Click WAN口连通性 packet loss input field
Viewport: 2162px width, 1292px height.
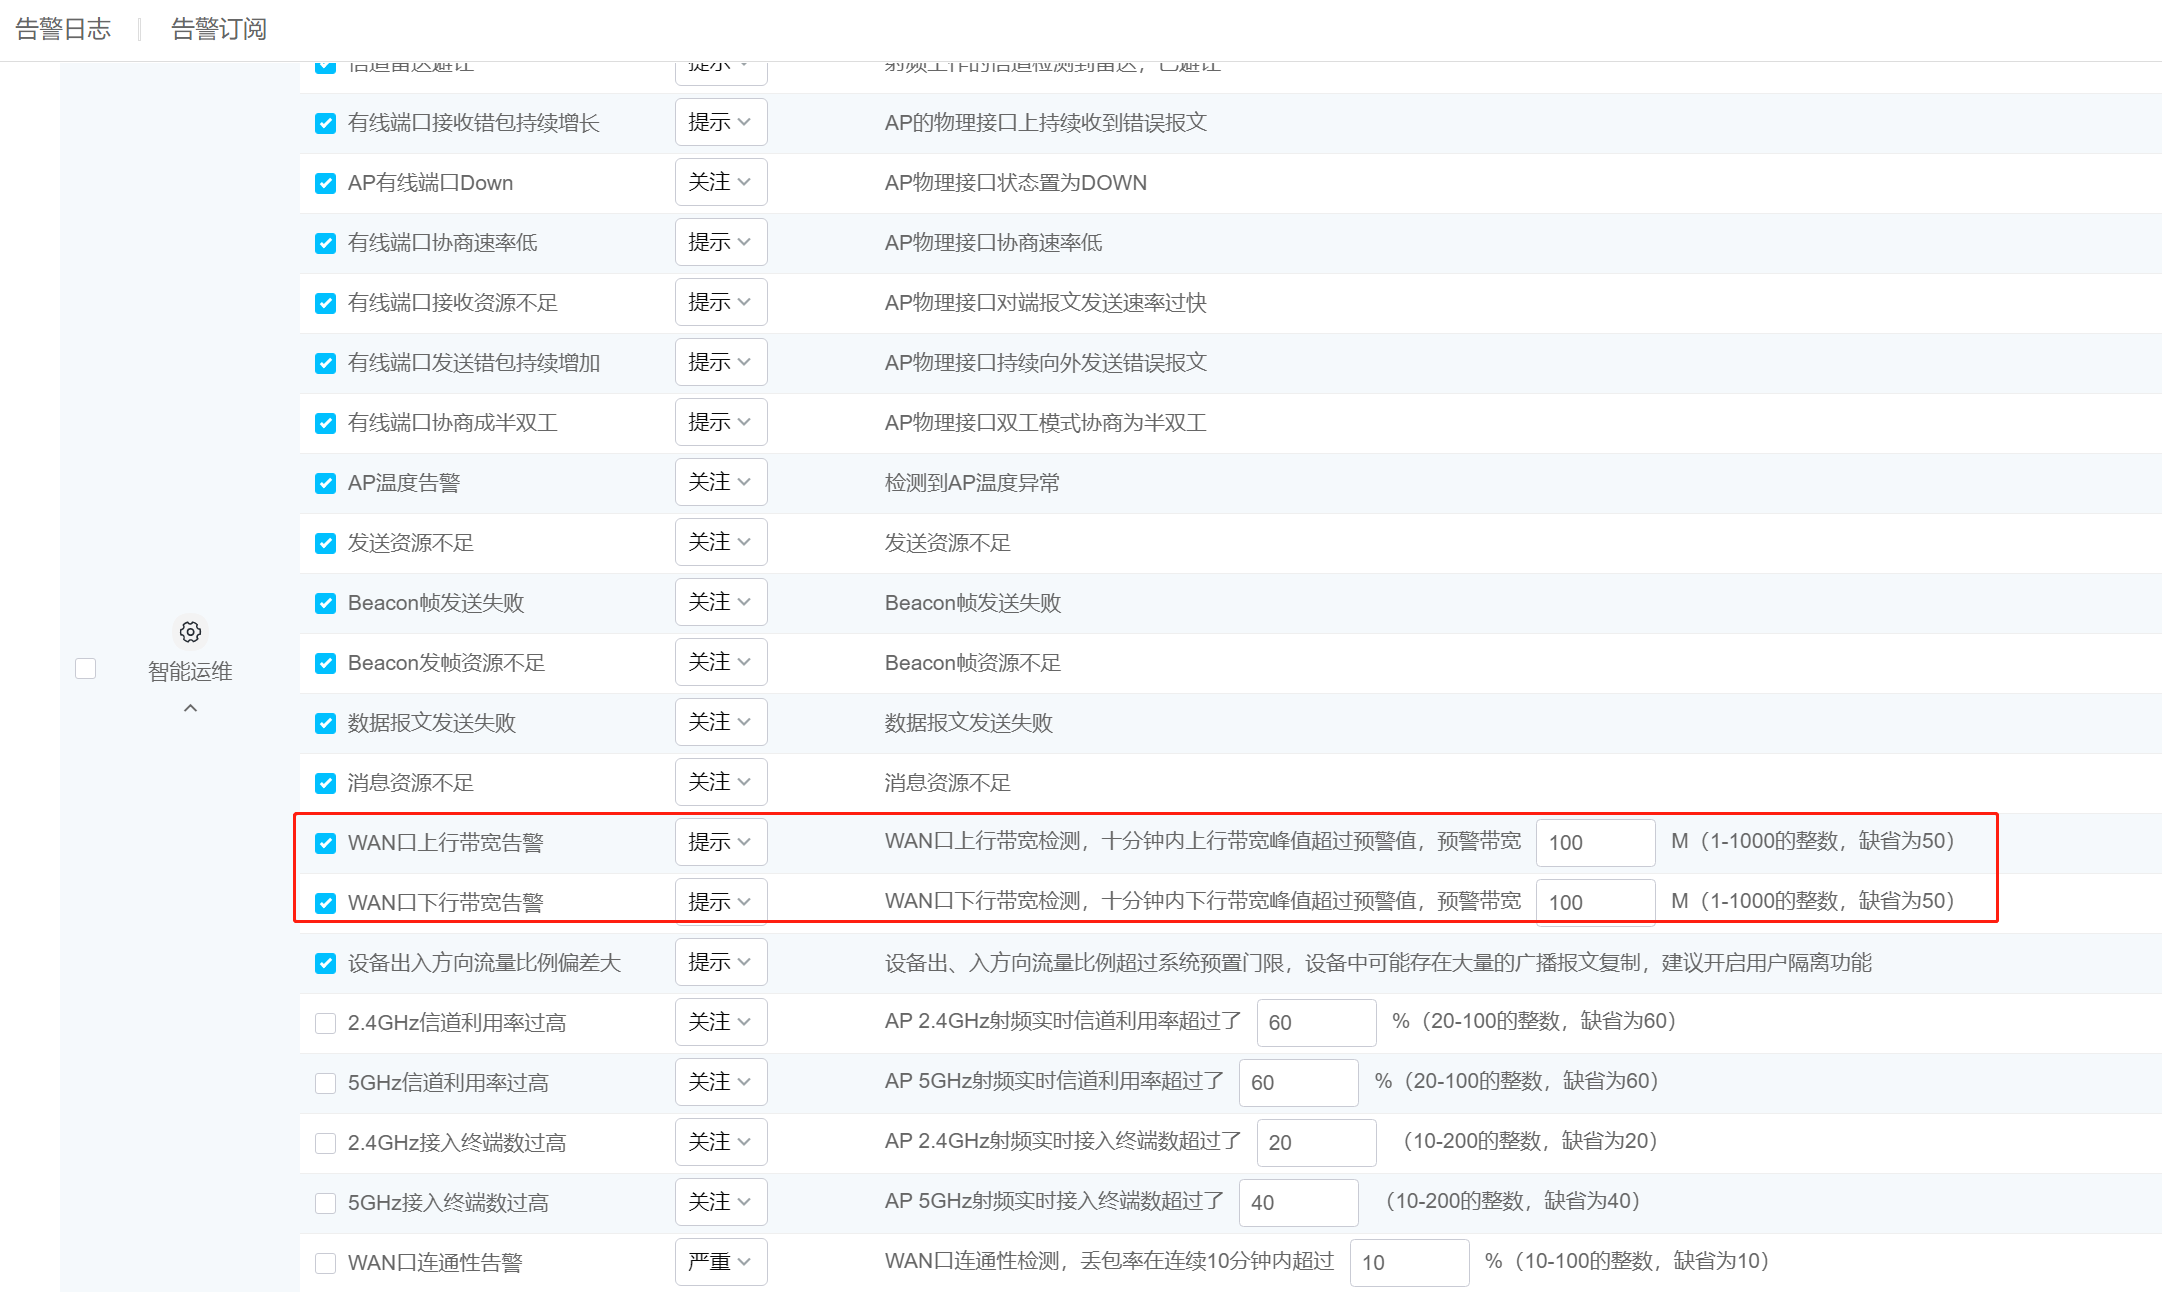point(1408,1263)
